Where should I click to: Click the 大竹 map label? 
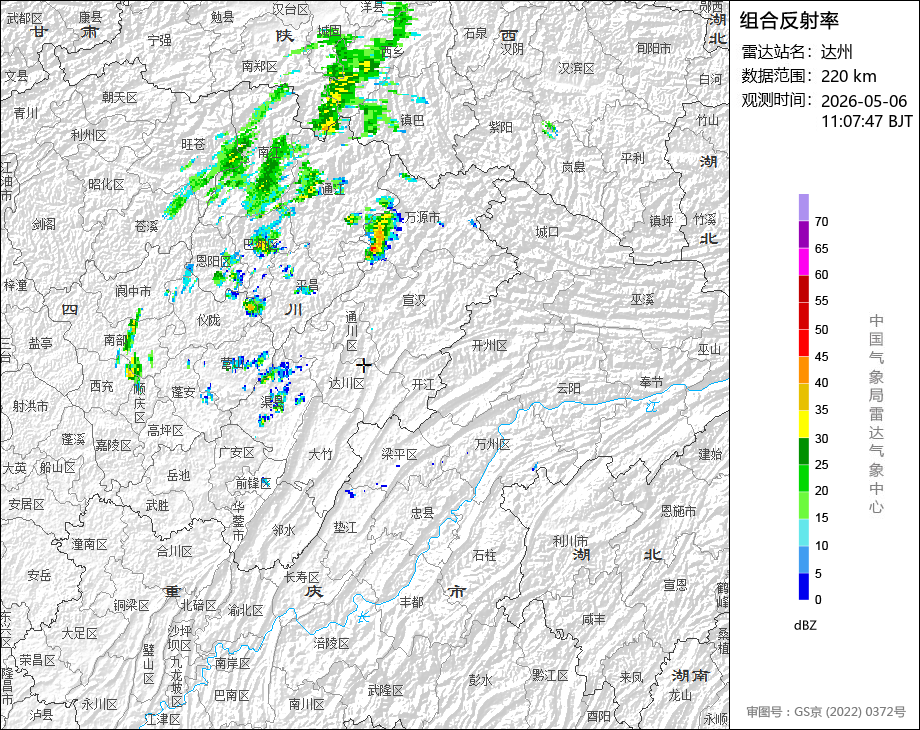point(320,454)
